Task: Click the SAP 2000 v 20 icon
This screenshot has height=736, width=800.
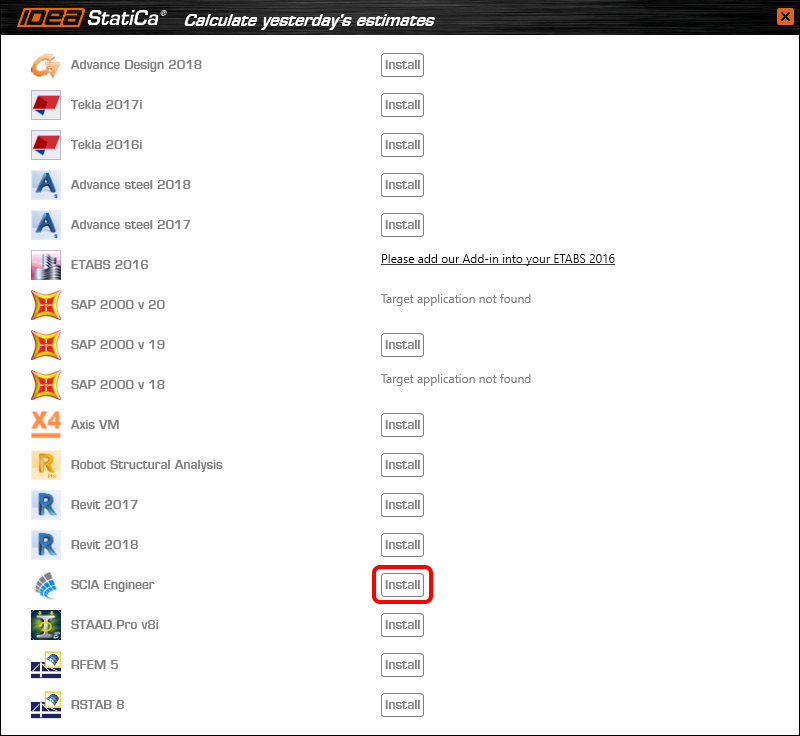Action: click(x=45, y=305)
